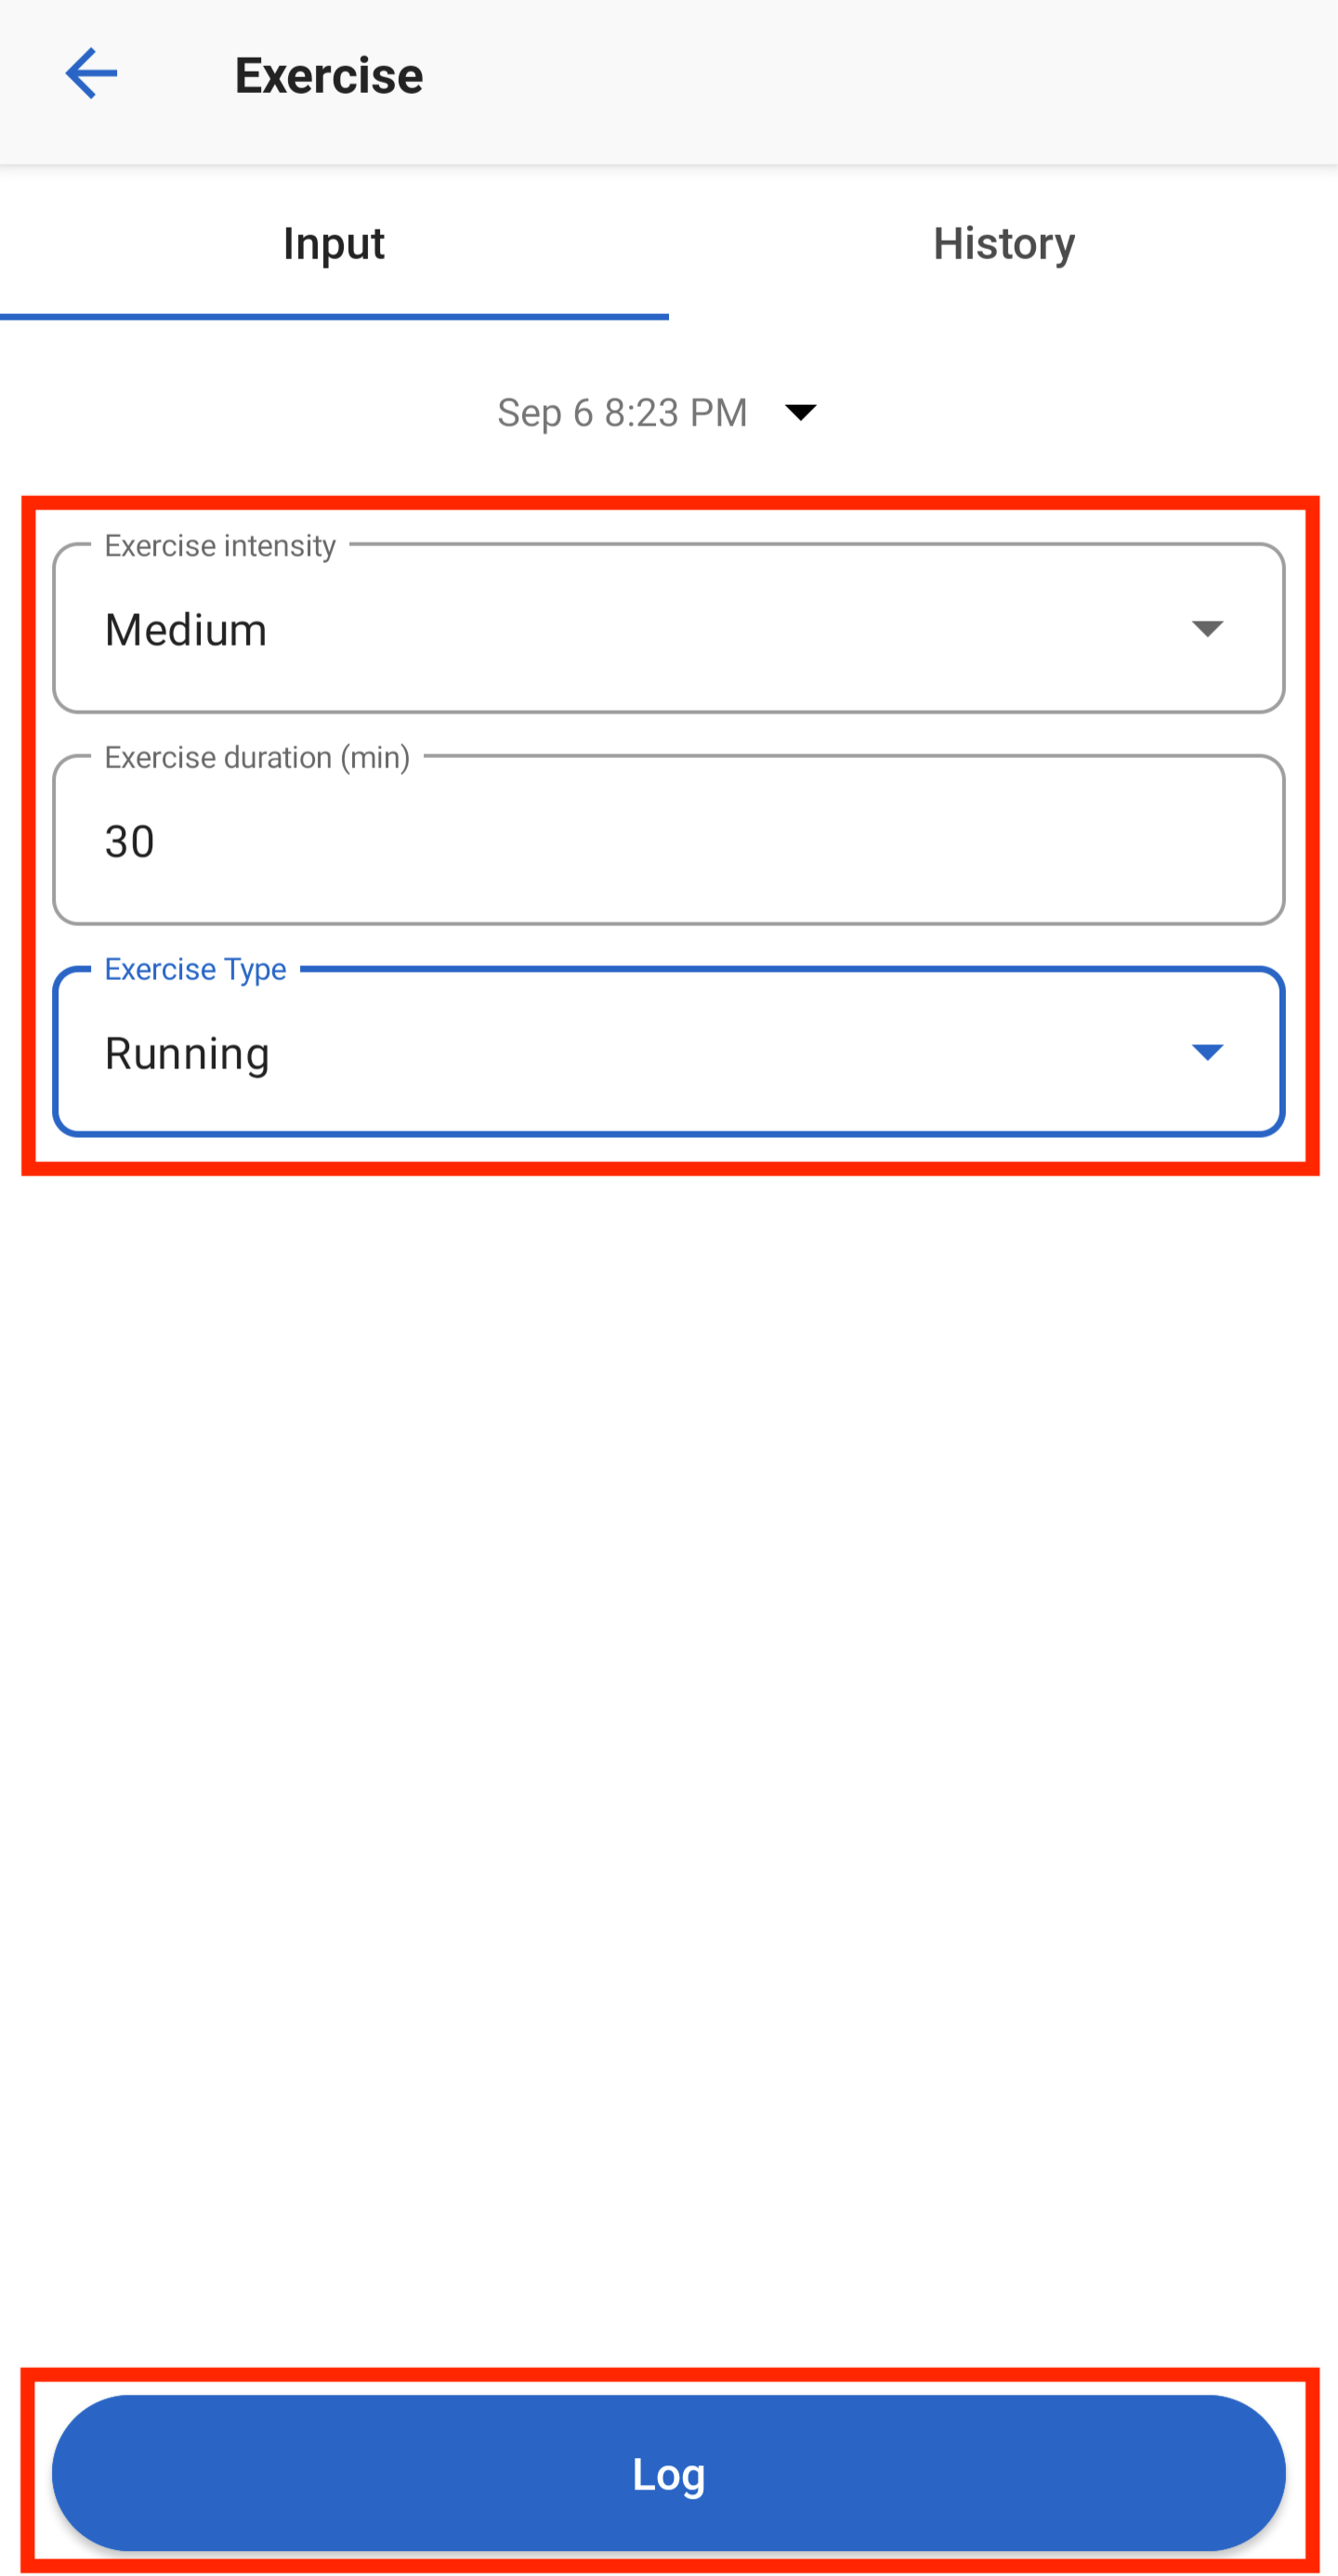Image resolution: width=1338 pixels, height=2576 pixels.
Task: Open the Exercise intensity dropdown arrow
Action: pos(1207,629)
